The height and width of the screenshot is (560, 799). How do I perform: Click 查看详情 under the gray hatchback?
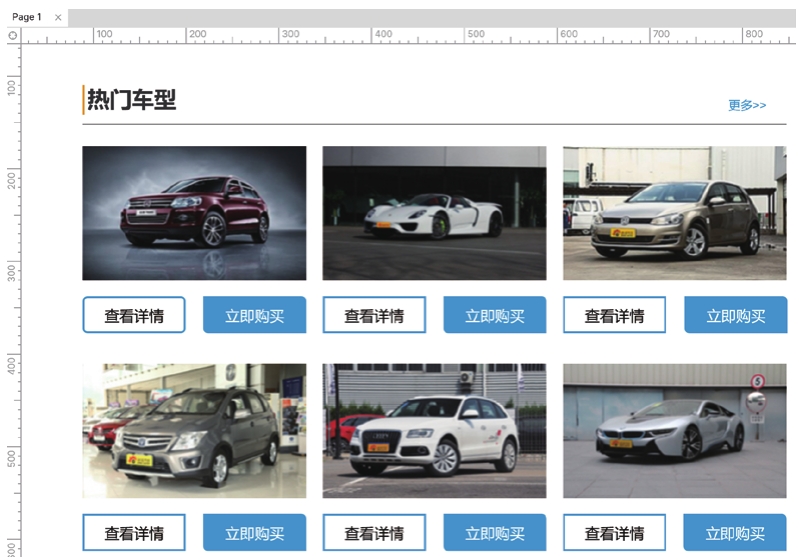[x=134, y=532]
